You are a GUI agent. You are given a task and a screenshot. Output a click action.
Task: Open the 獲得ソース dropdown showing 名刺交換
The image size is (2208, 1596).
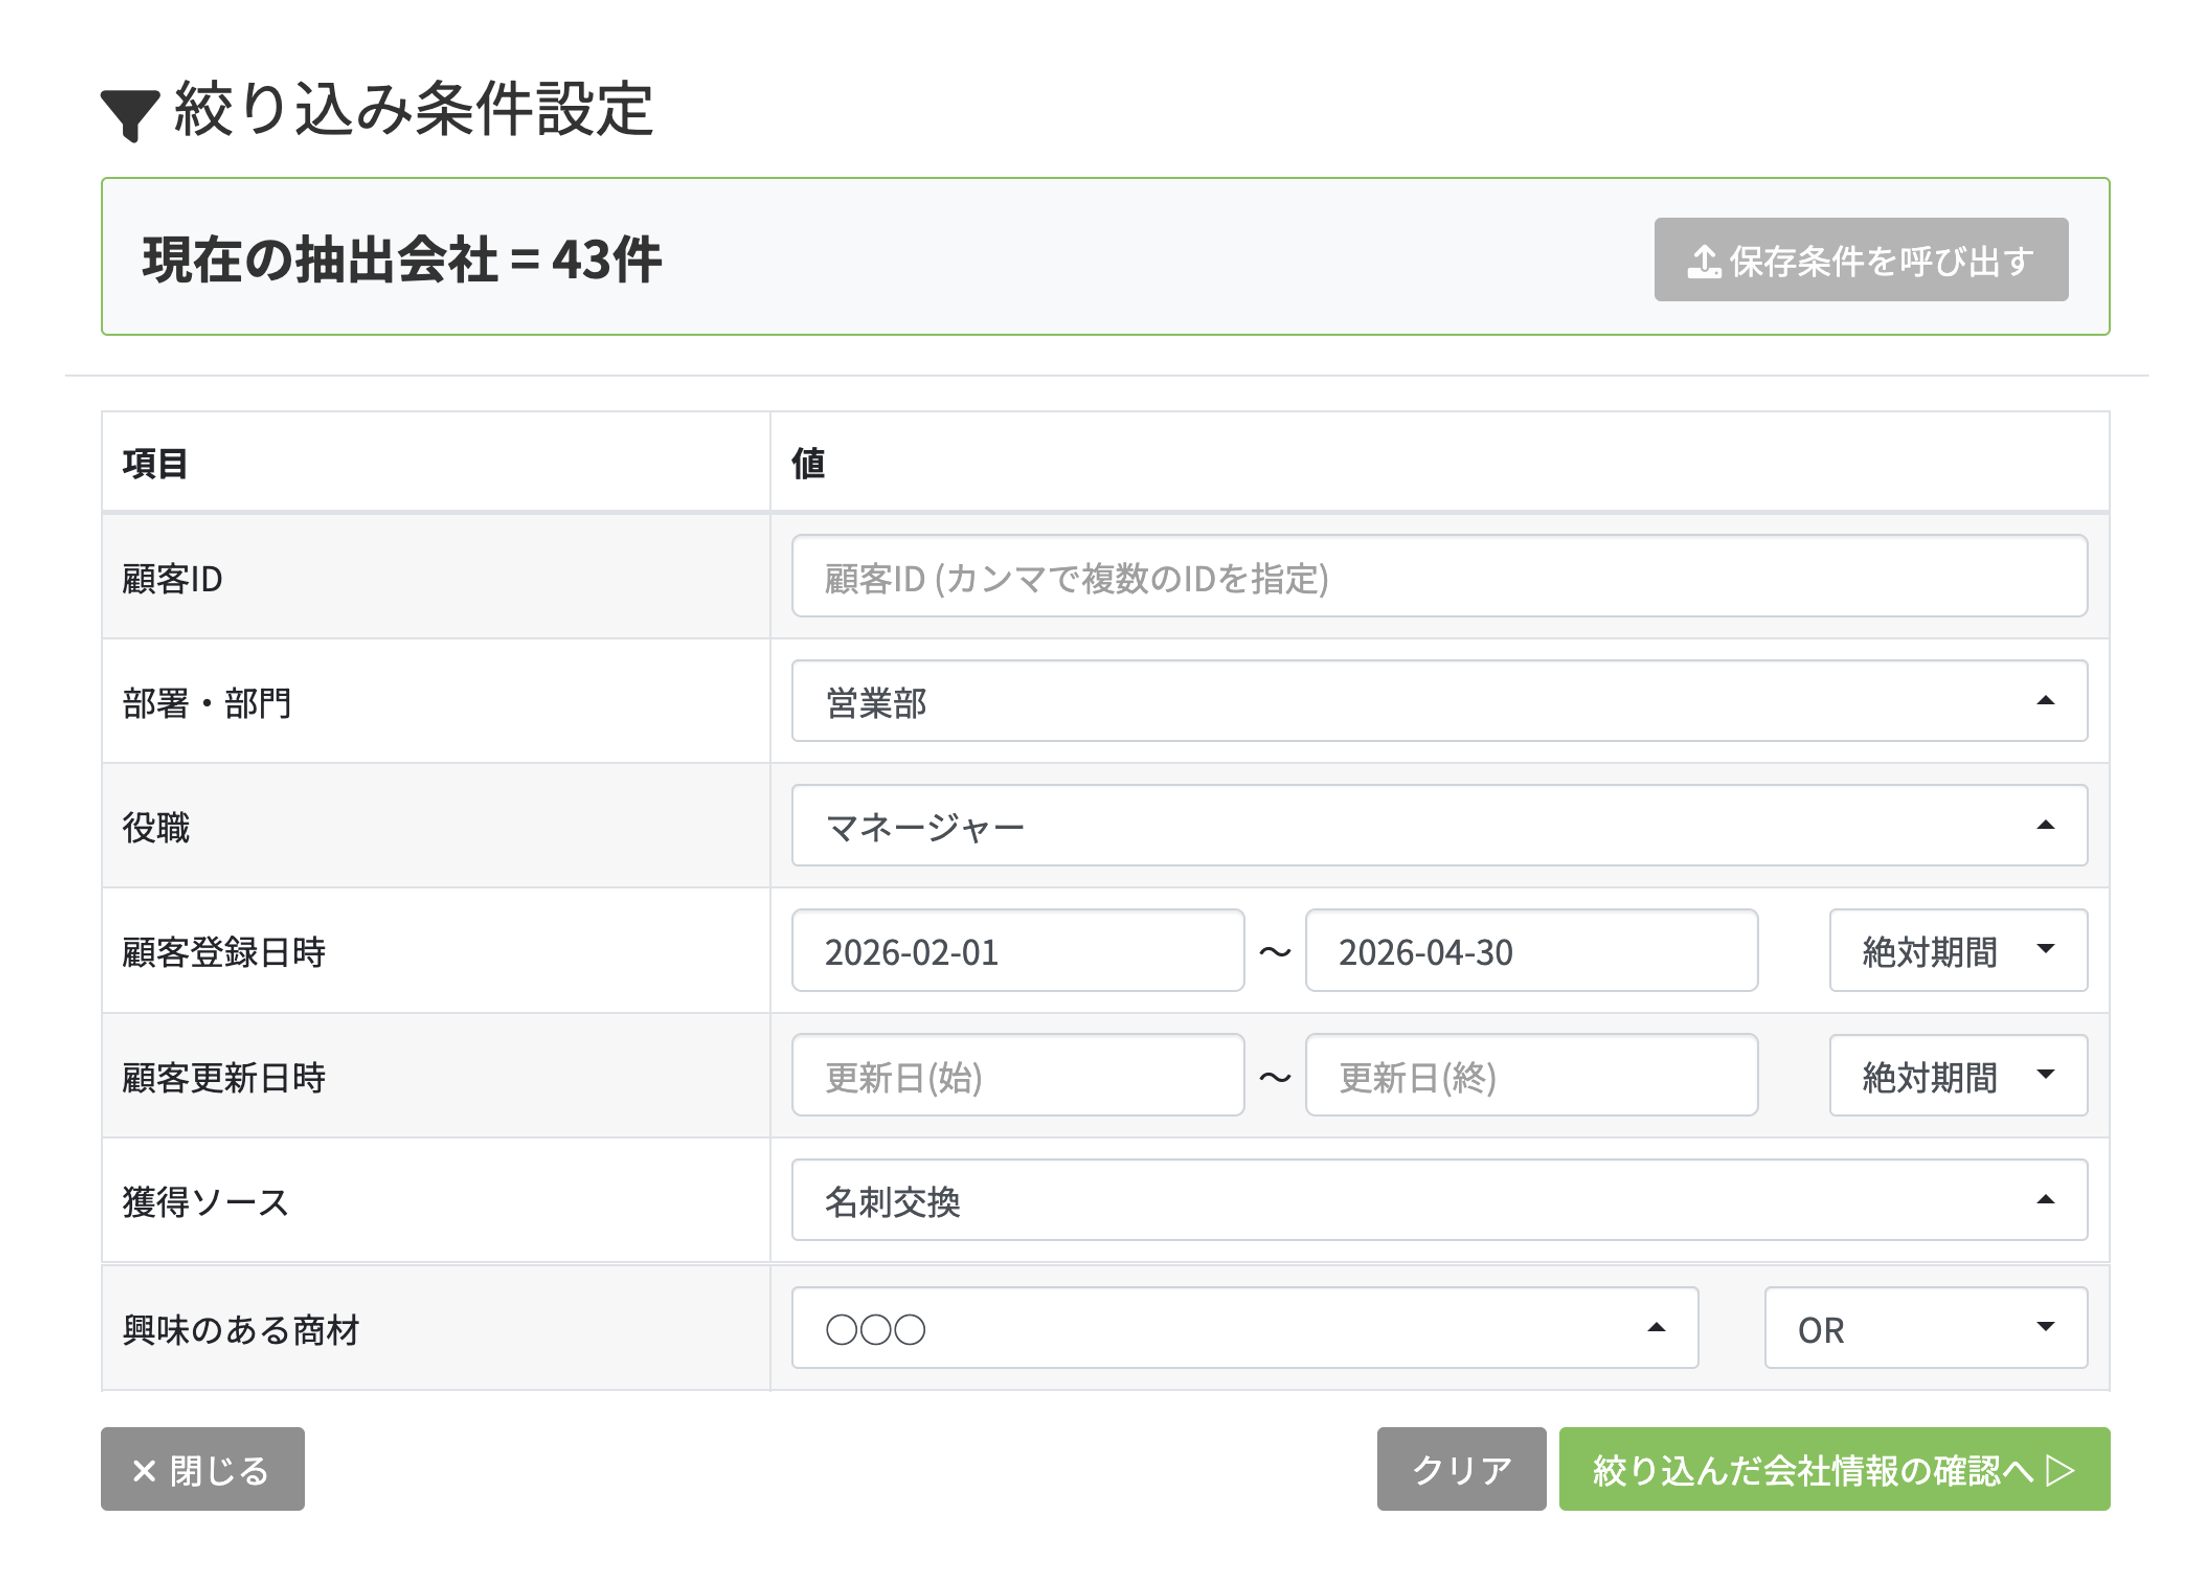point(1438,1200)
